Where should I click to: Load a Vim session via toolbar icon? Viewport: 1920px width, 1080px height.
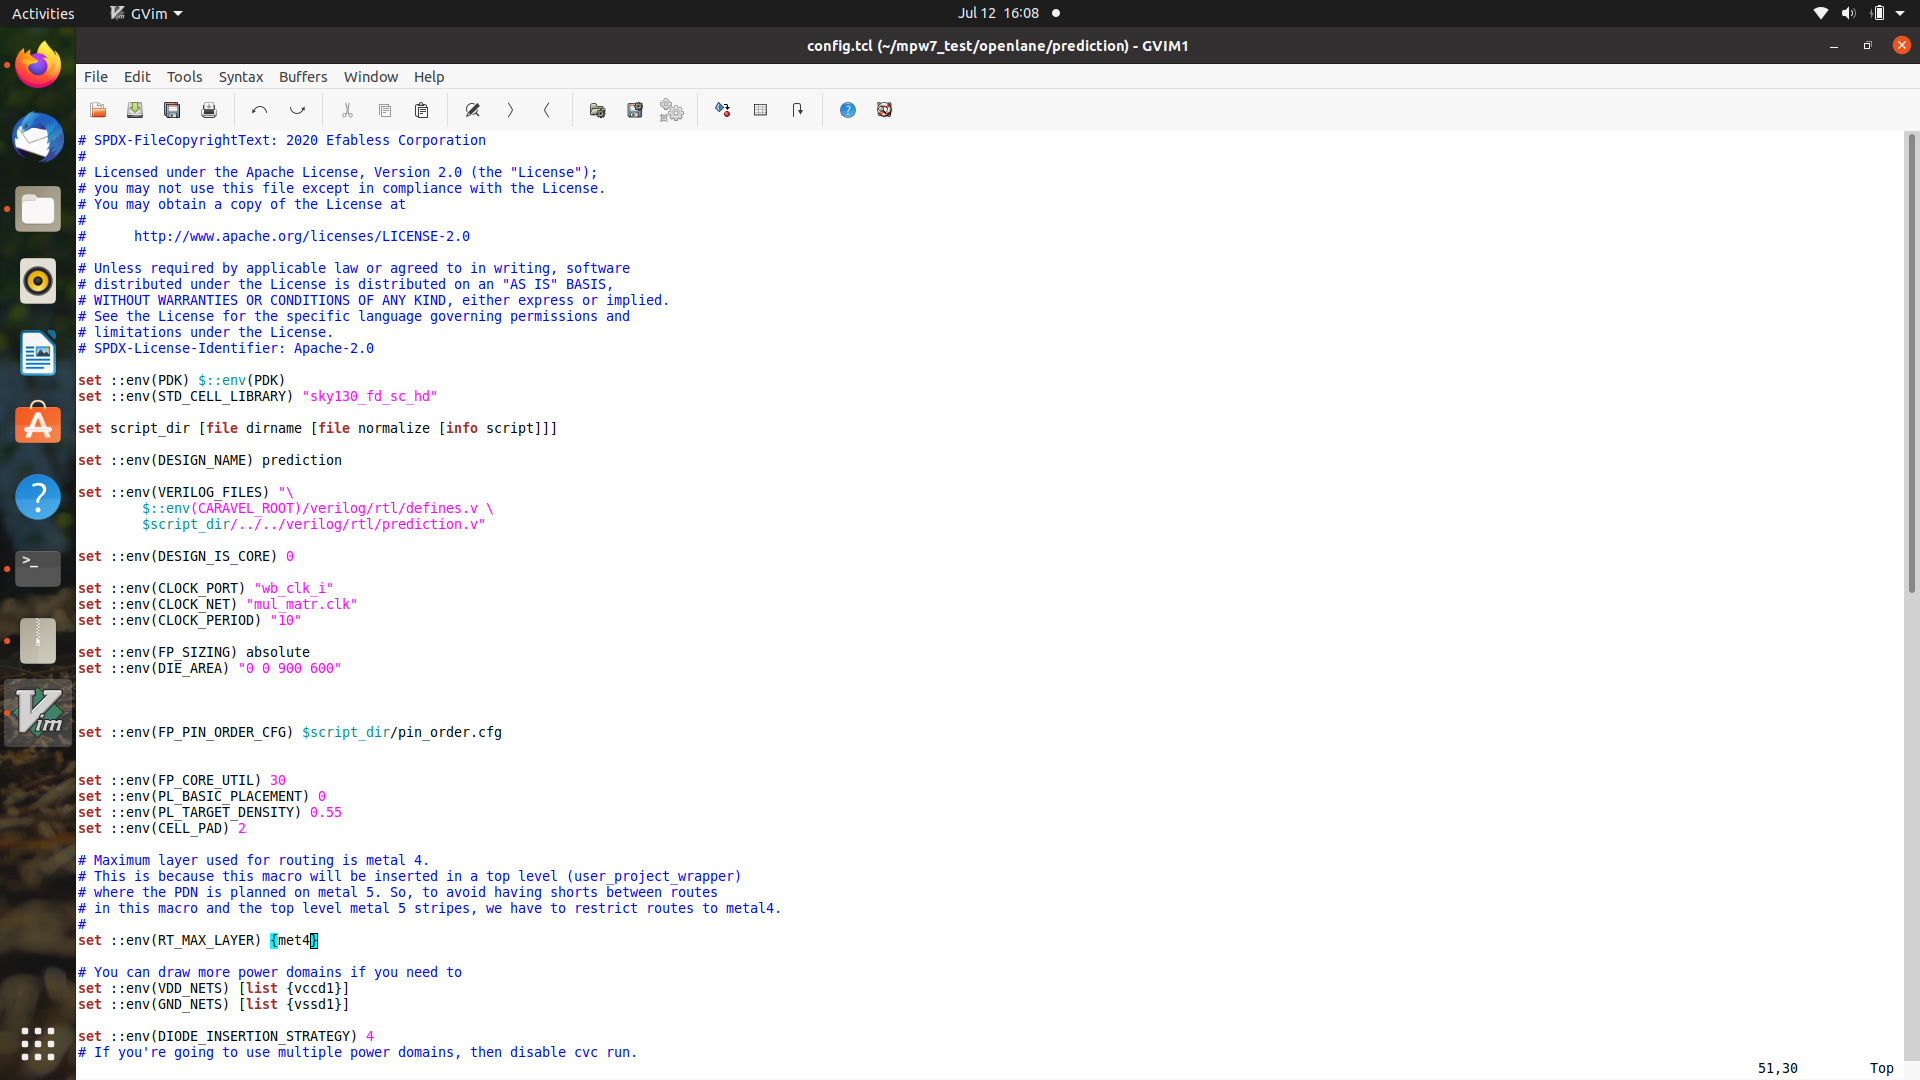click(596, 110)
